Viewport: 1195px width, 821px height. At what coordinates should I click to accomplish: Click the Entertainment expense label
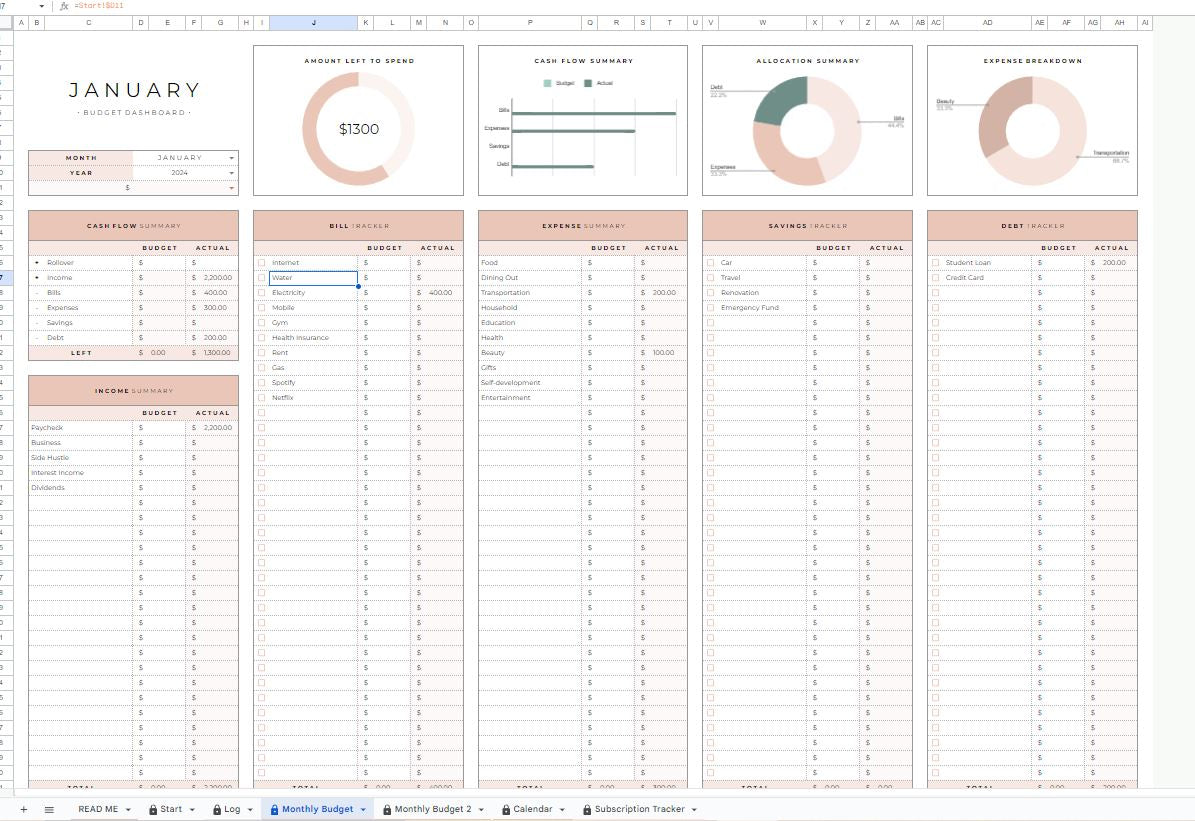[x=505, y=398]
